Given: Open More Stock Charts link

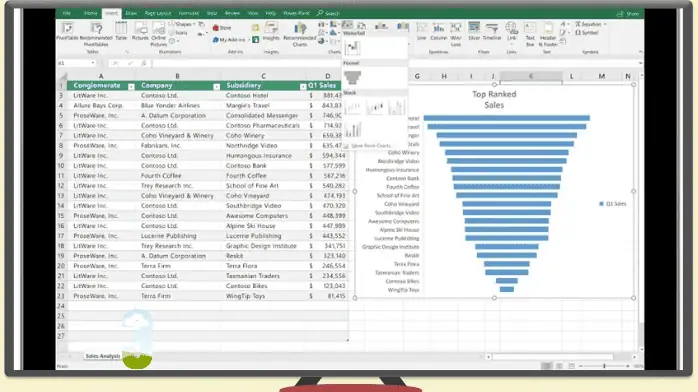Looking at the screenshot, I should [x=368, y=145].
